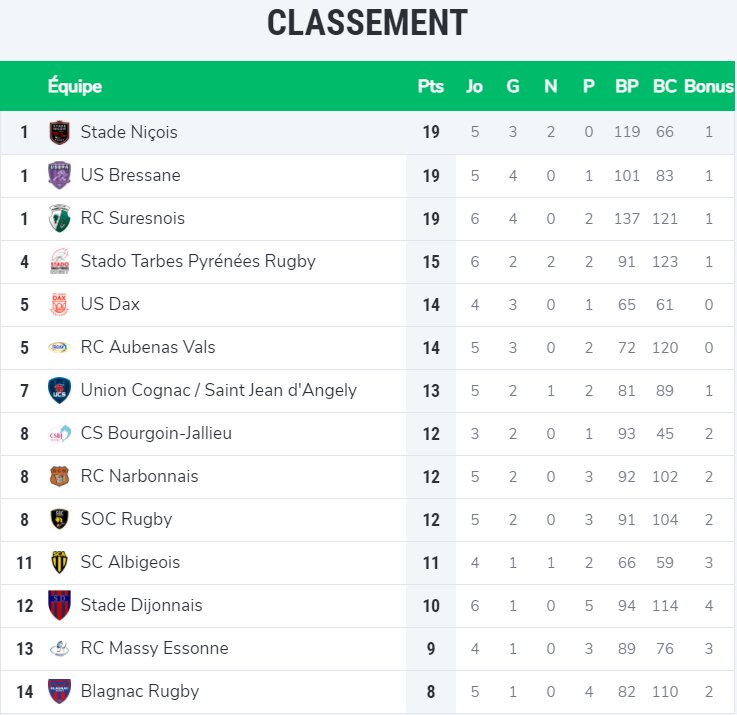Click Stade Niçois 19 points cell

[x=431, y=132]
